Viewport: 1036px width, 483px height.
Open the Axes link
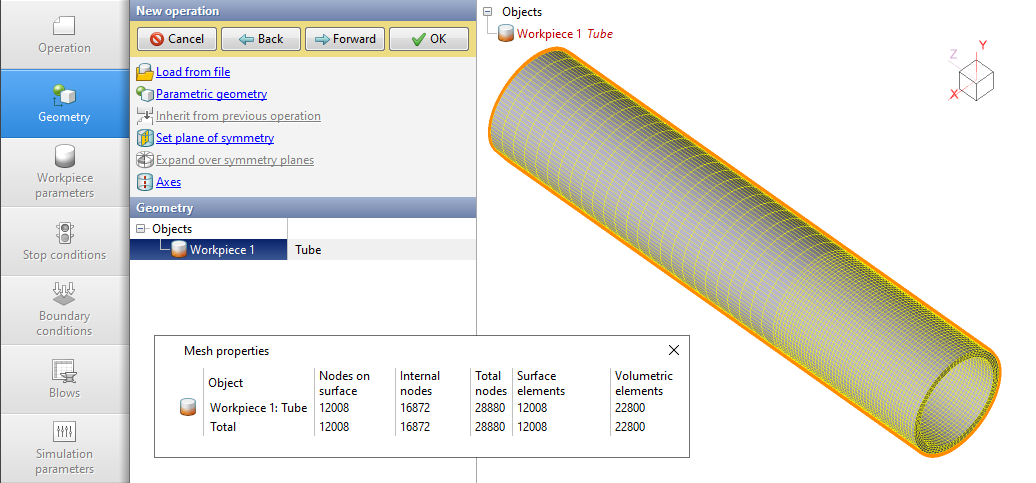pyautogui.click(x=168, y=182)
